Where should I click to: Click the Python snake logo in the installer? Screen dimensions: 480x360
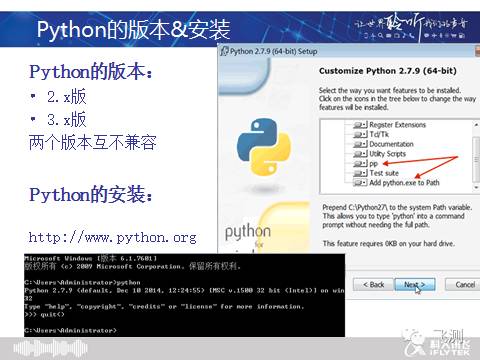point(263,147)
